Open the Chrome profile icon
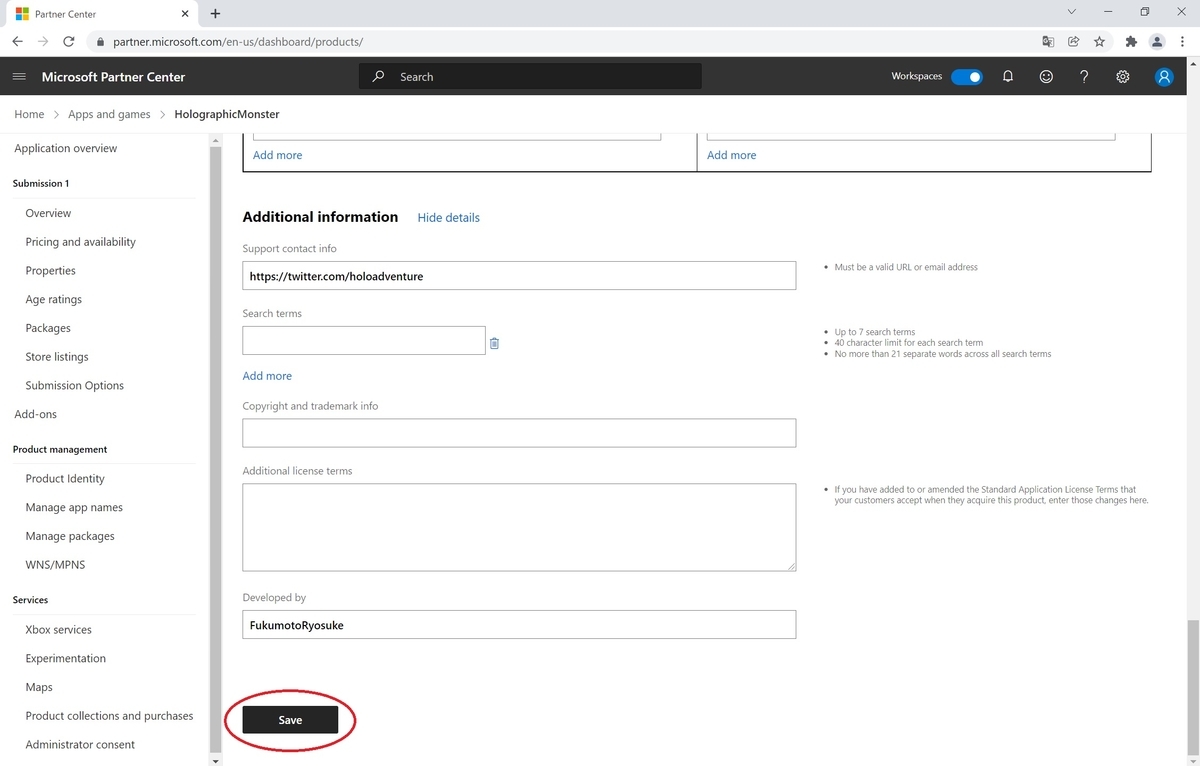 1157,42
